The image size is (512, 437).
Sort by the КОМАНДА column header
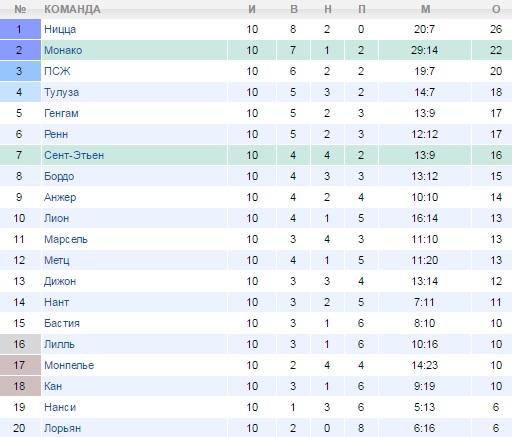72,9
